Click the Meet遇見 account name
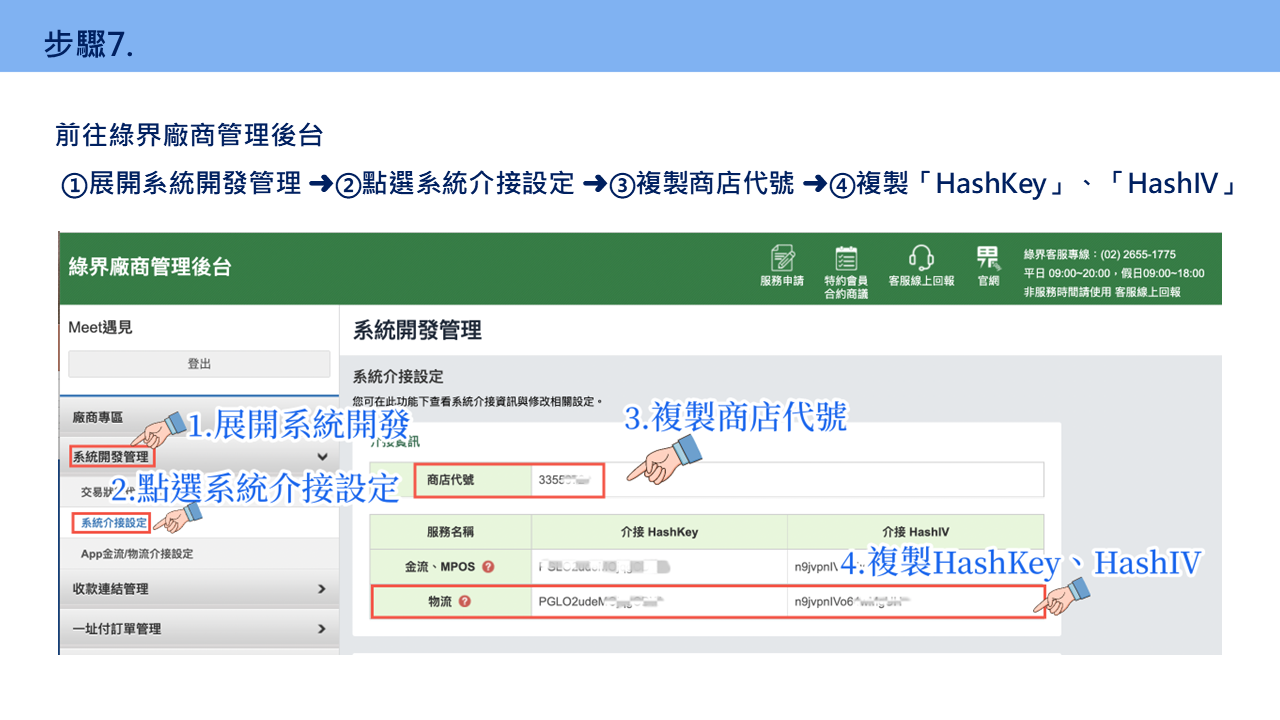The image size is (1280, 720). click(x=100, y=328)
